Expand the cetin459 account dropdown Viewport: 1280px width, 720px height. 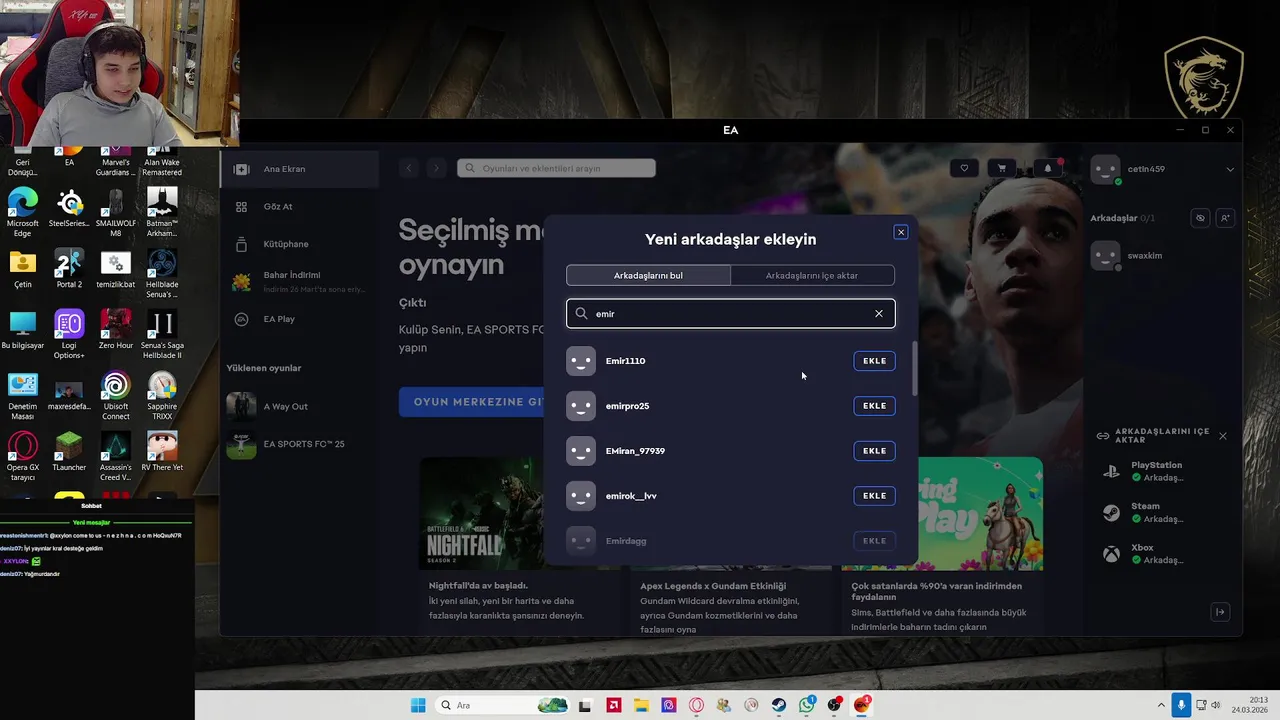[x=1230, y=169]
